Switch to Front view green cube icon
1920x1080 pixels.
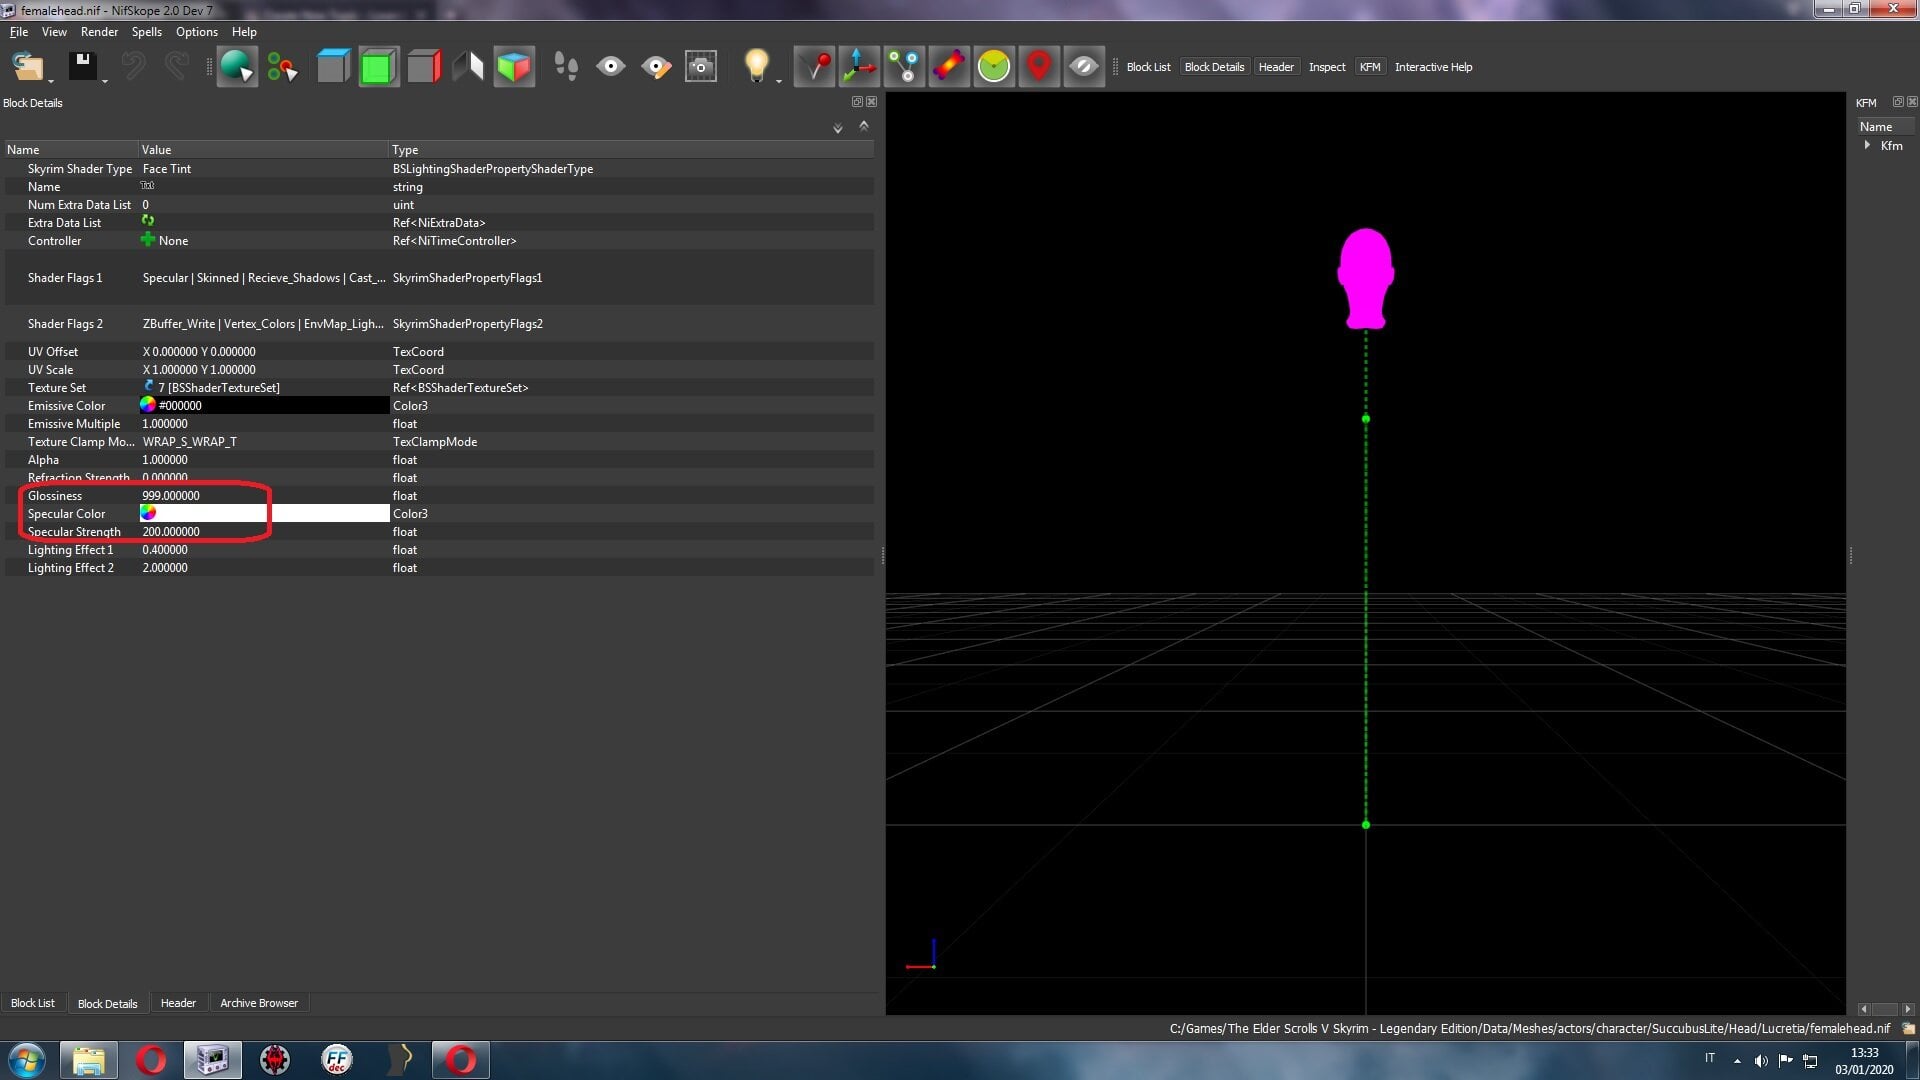pyautogui.click(x=378, y=67)
